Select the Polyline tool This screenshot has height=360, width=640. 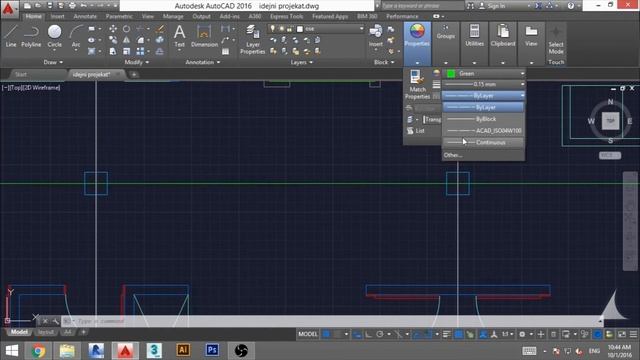click(x=31, y=36)
